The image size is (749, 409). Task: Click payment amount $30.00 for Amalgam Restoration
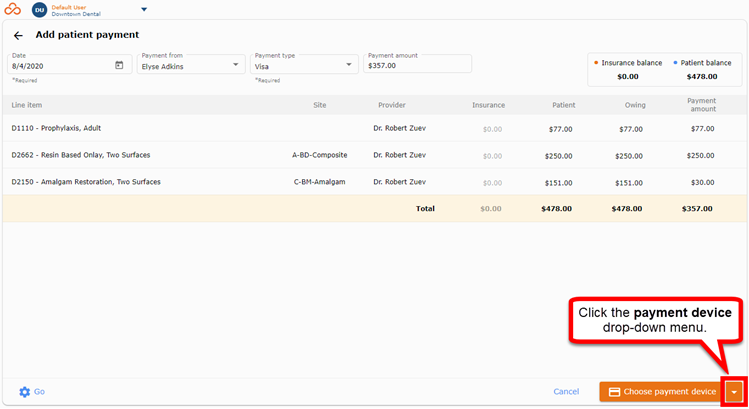702,183
